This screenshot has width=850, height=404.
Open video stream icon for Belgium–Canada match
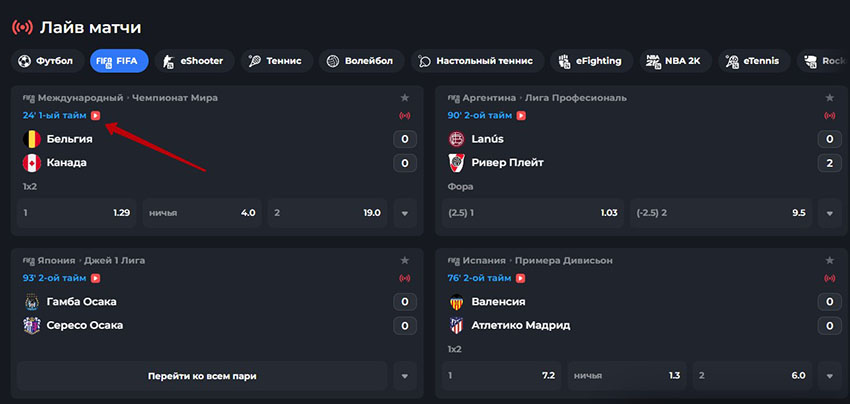click(96, 115)
